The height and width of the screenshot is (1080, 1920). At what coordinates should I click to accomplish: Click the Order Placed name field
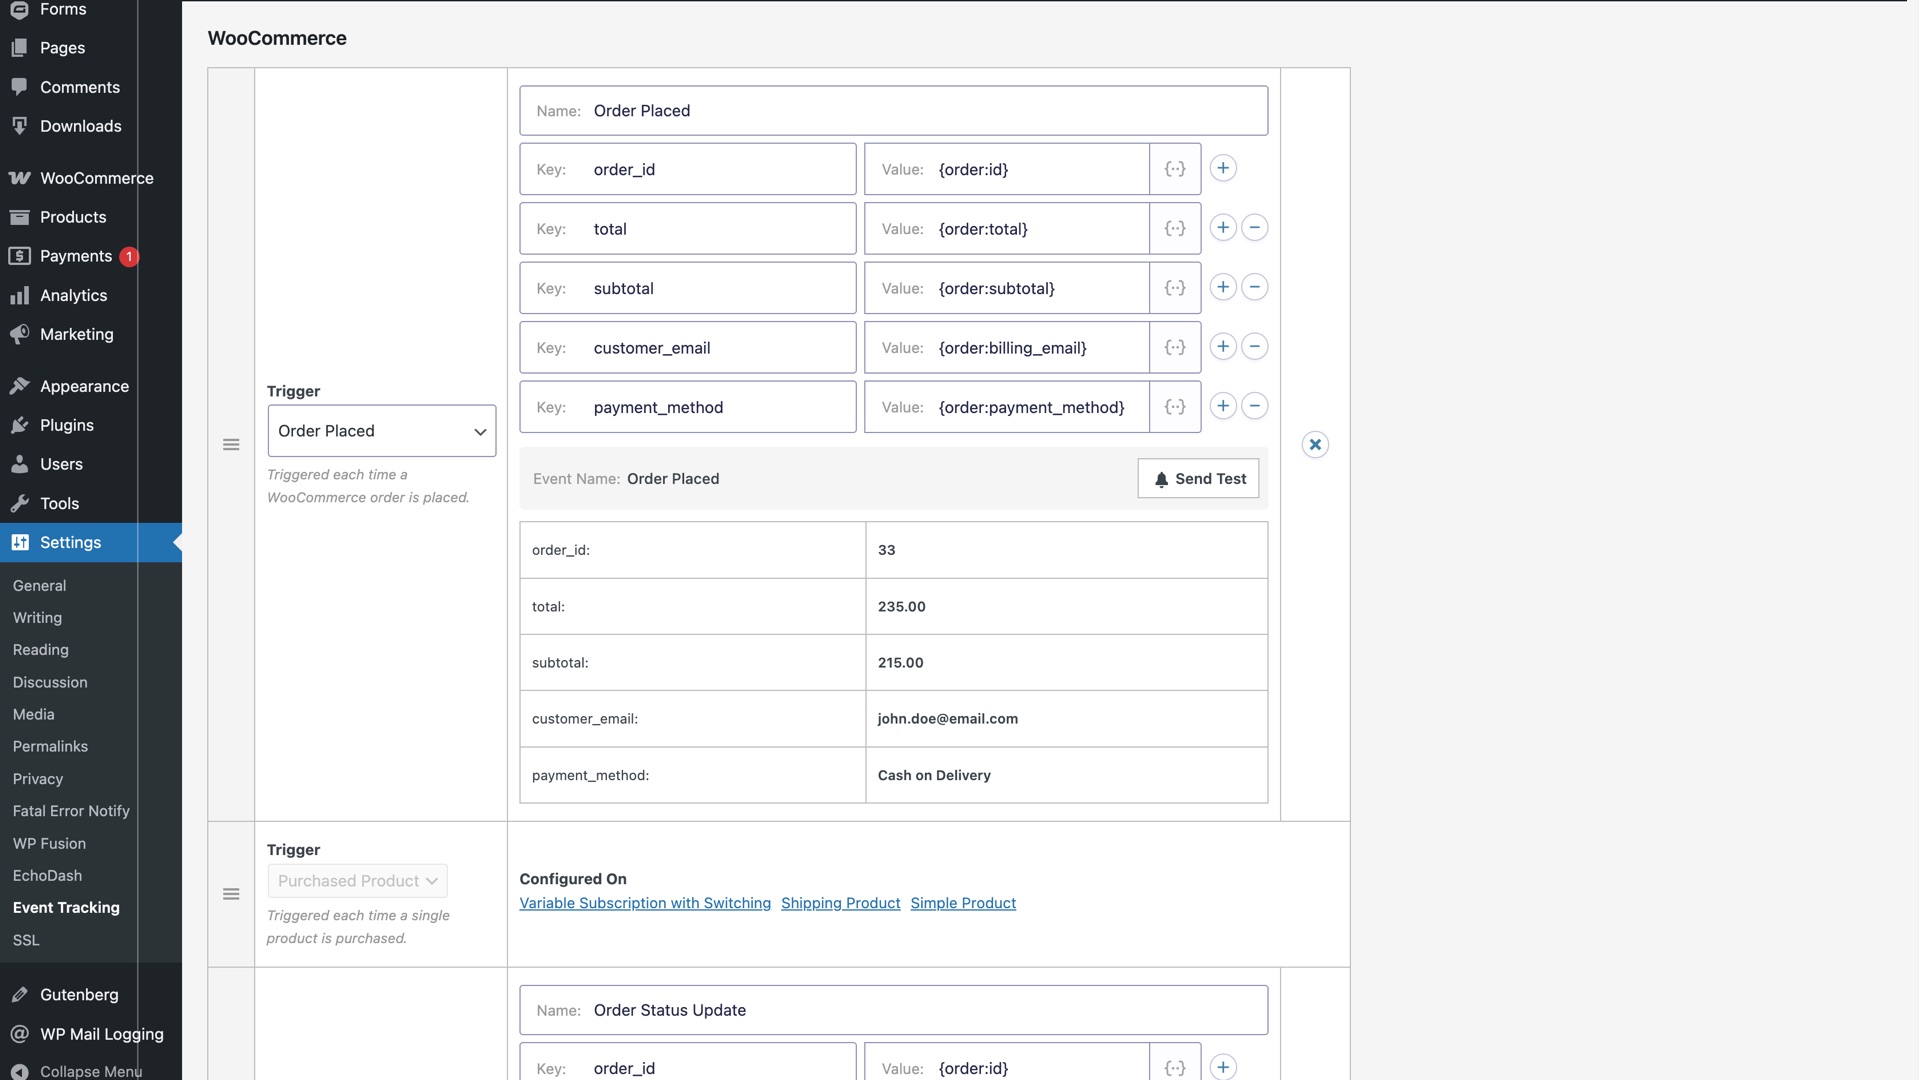920,111
